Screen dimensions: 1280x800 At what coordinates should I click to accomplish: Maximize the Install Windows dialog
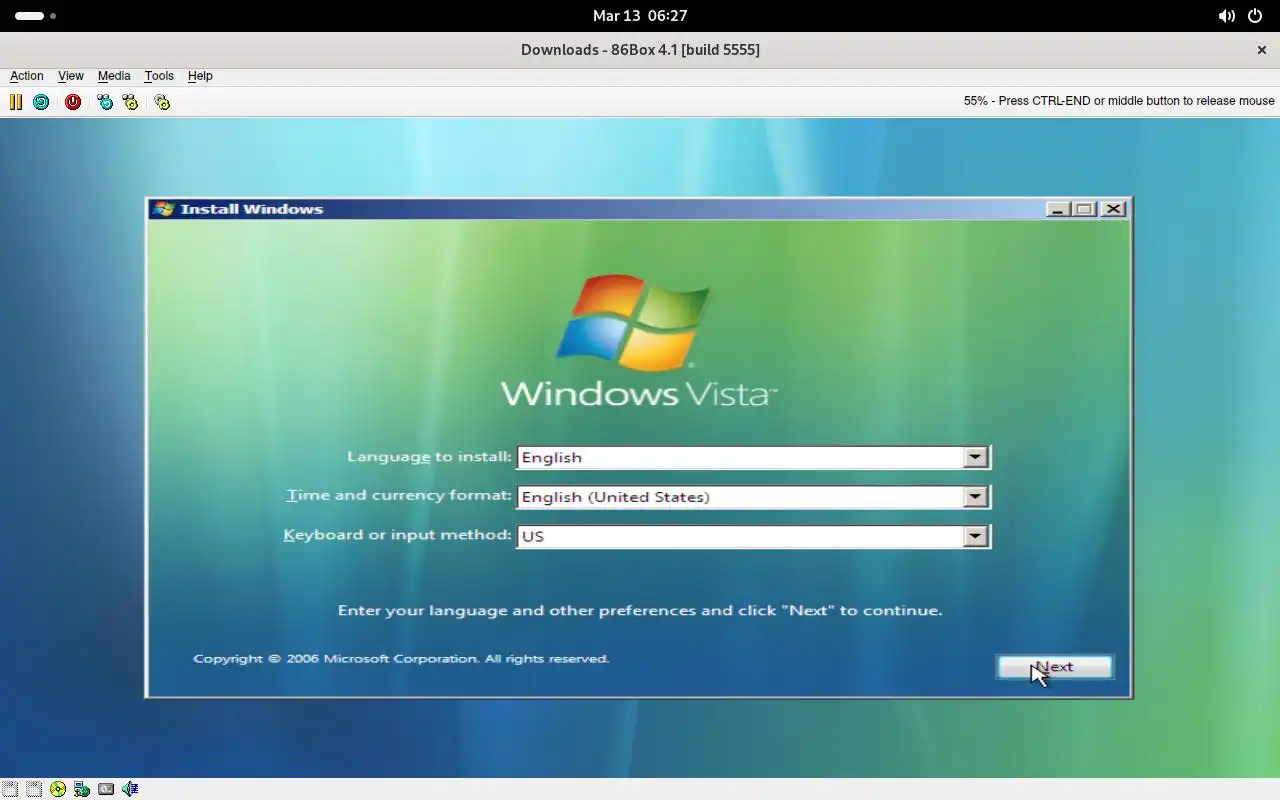pos(1084,209)
